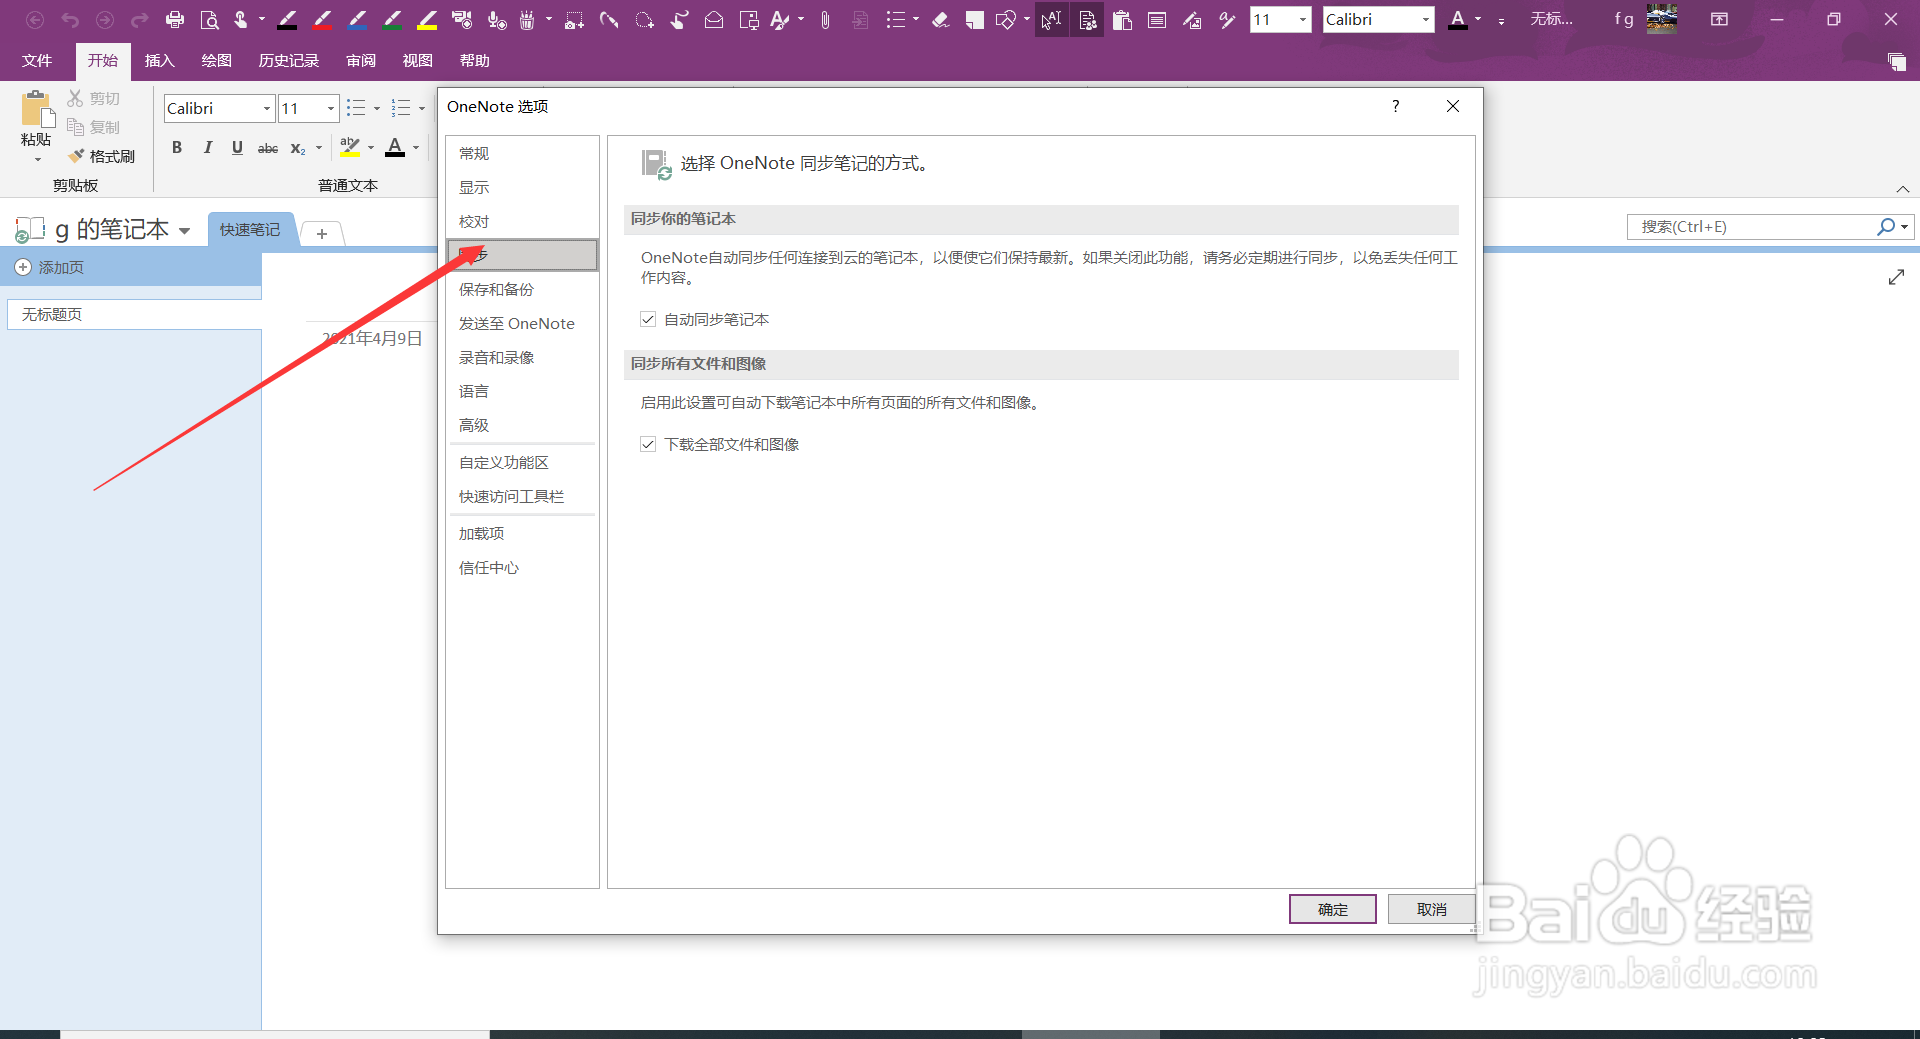Expand the notebook list dropdown arrow
1920x1039 pixels.
click(184, 231)
